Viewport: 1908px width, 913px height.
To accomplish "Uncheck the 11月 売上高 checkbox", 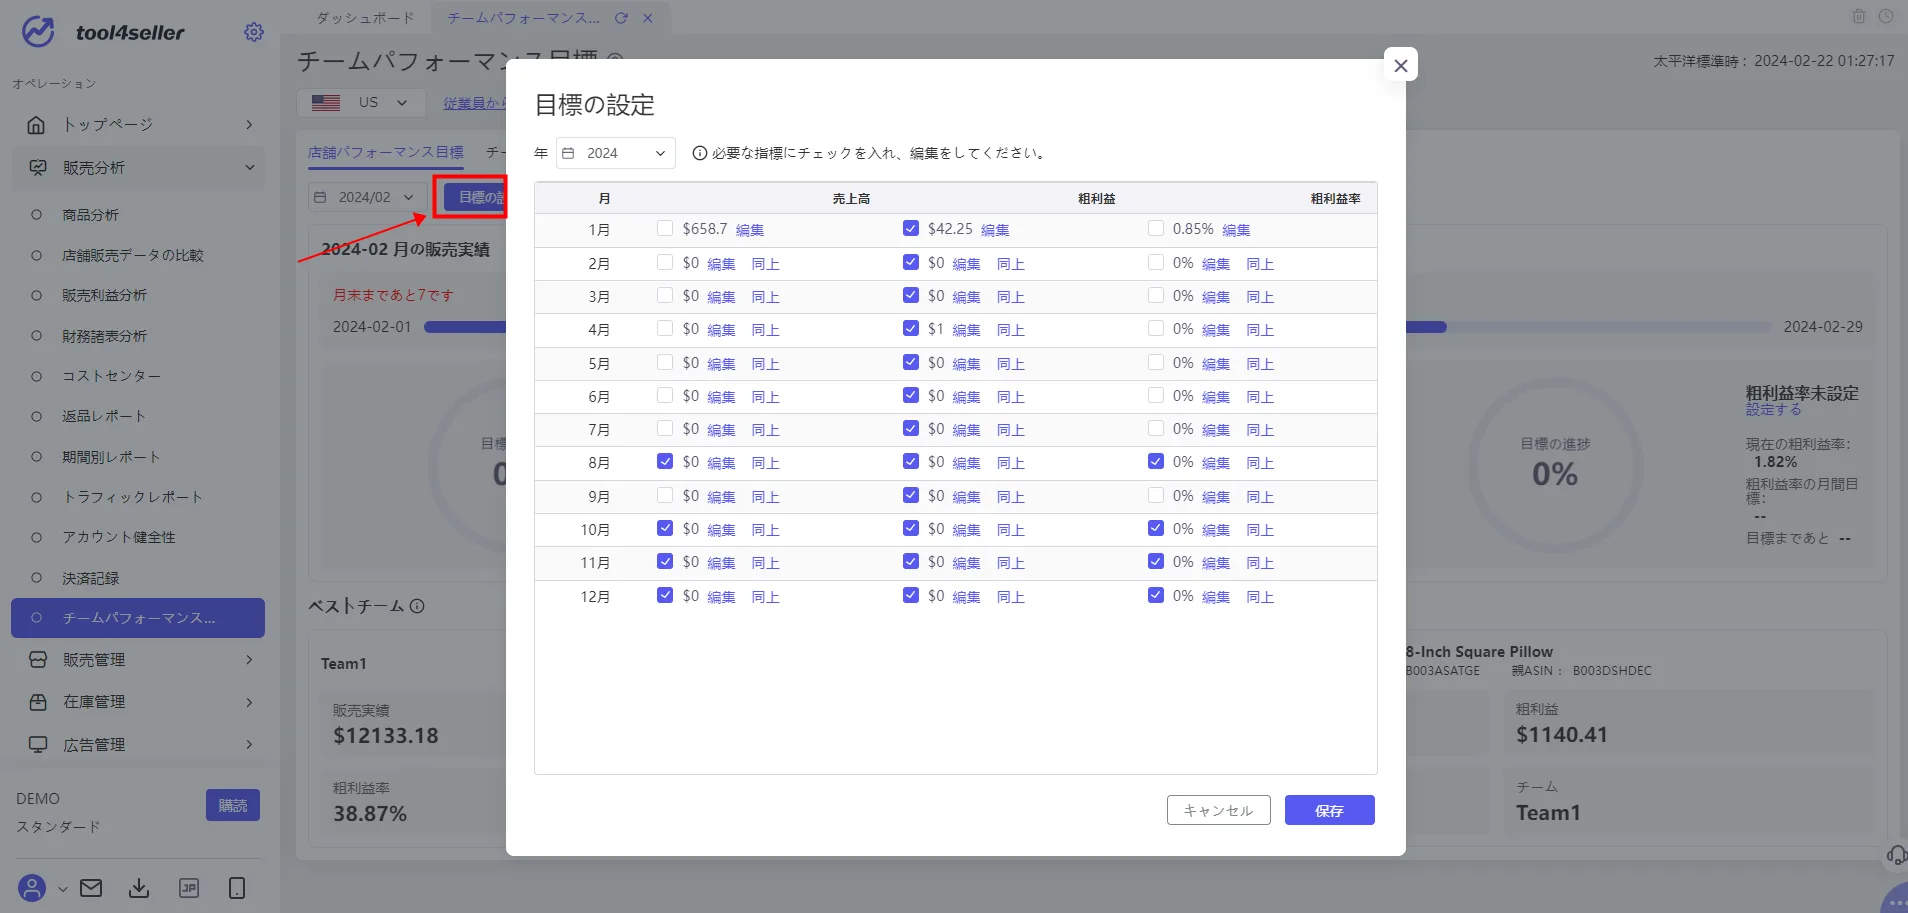I will (665, 562).
